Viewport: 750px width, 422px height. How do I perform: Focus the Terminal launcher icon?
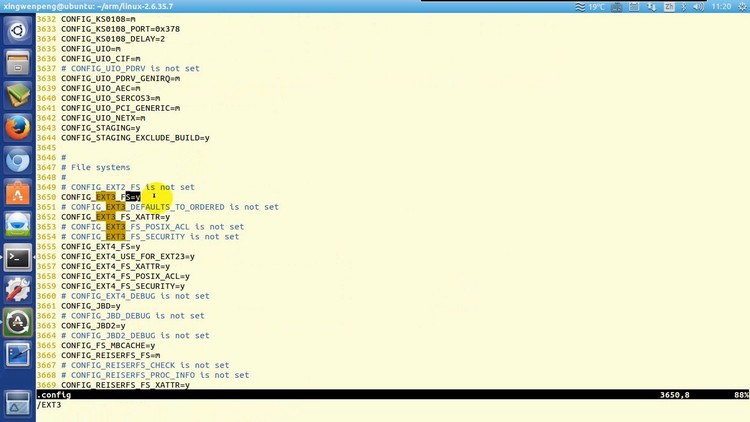[x=18, y=258]
